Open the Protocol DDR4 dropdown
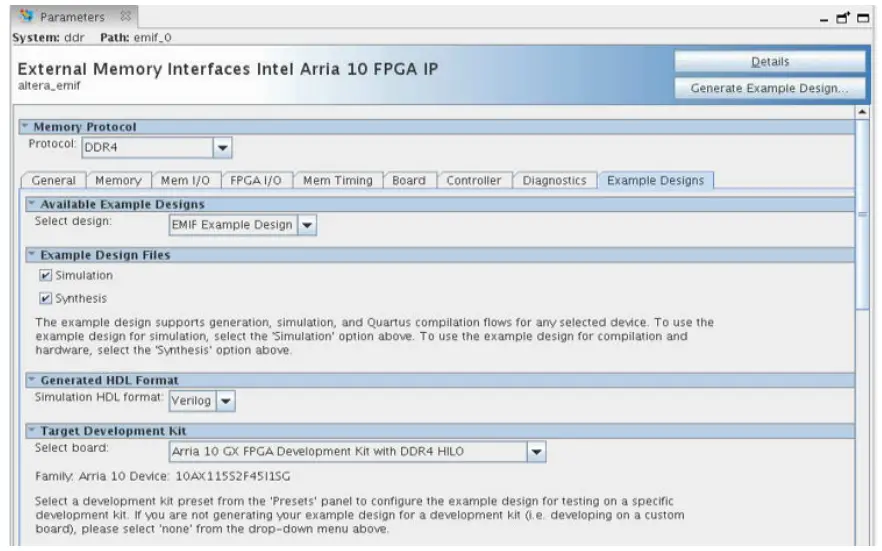This screenshot has width=882, height=551. [222, 148]
